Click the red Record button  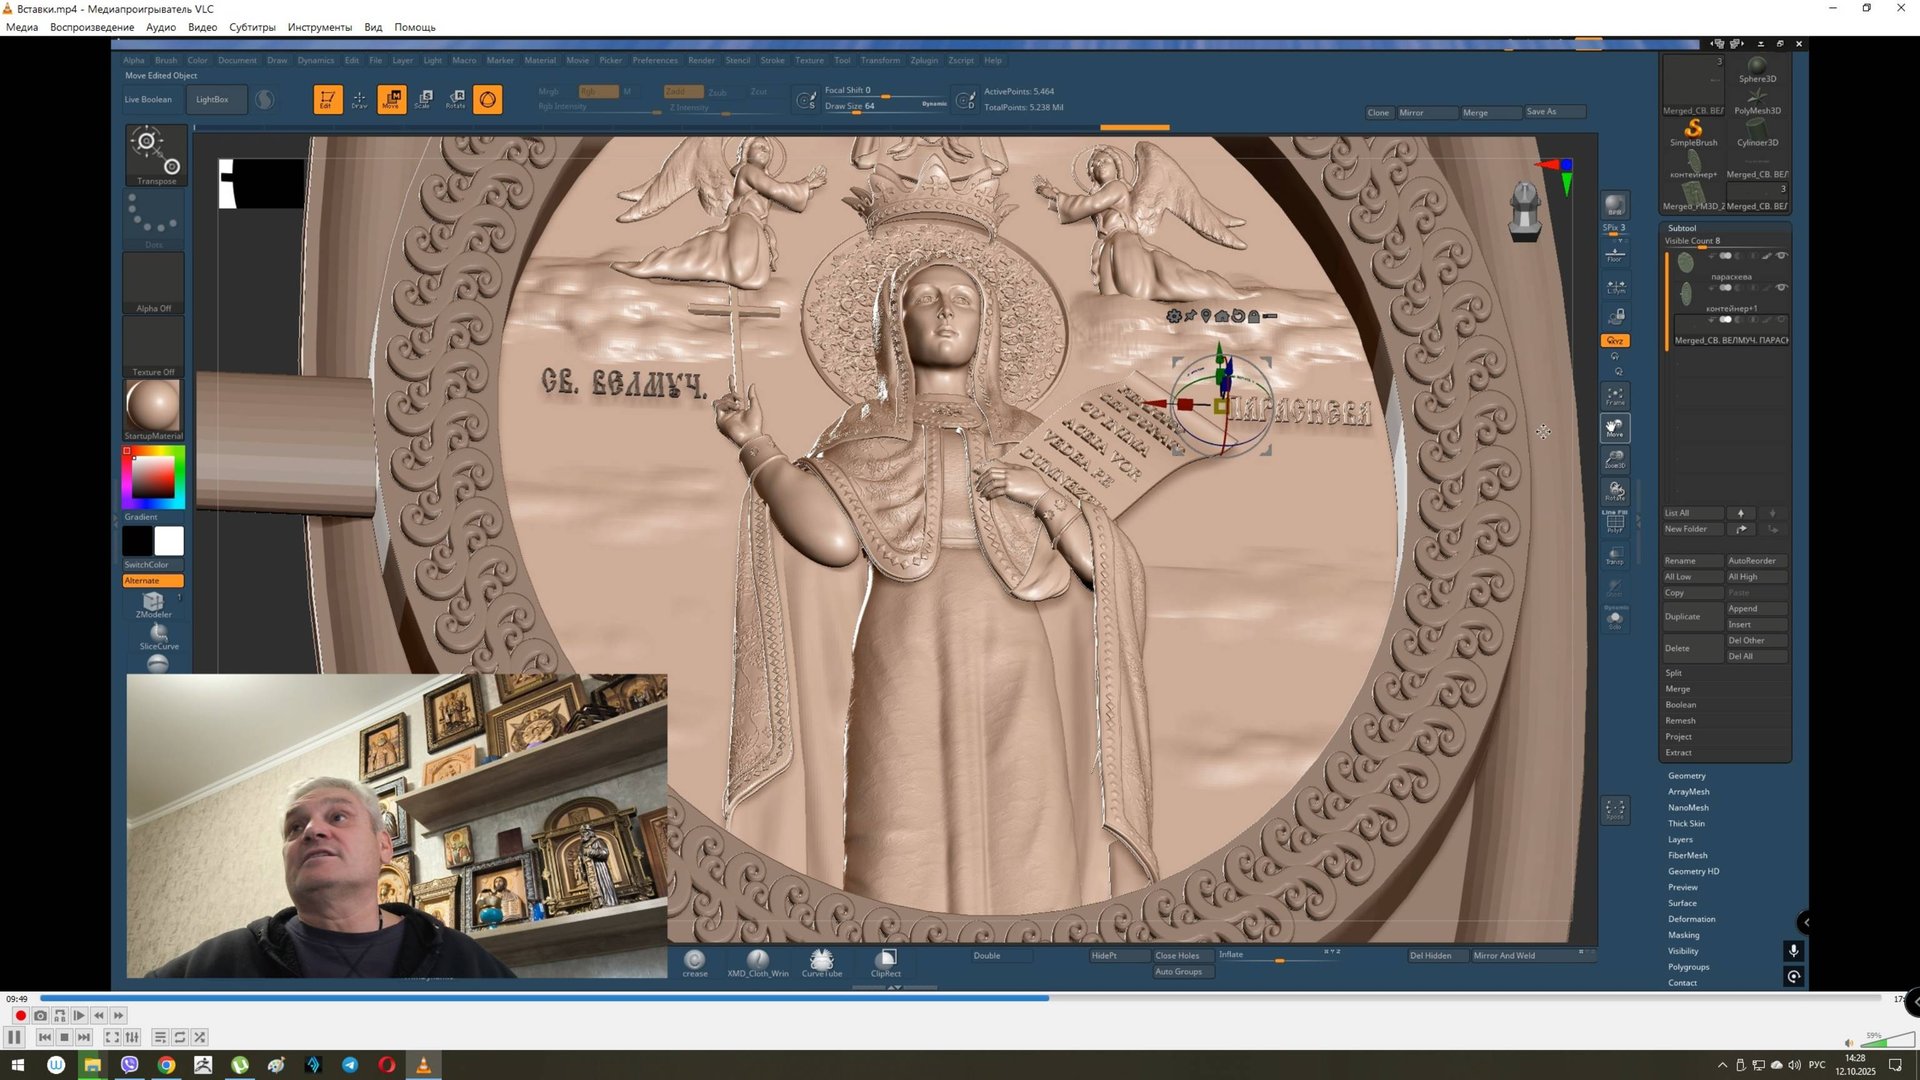pos(20,1015)
